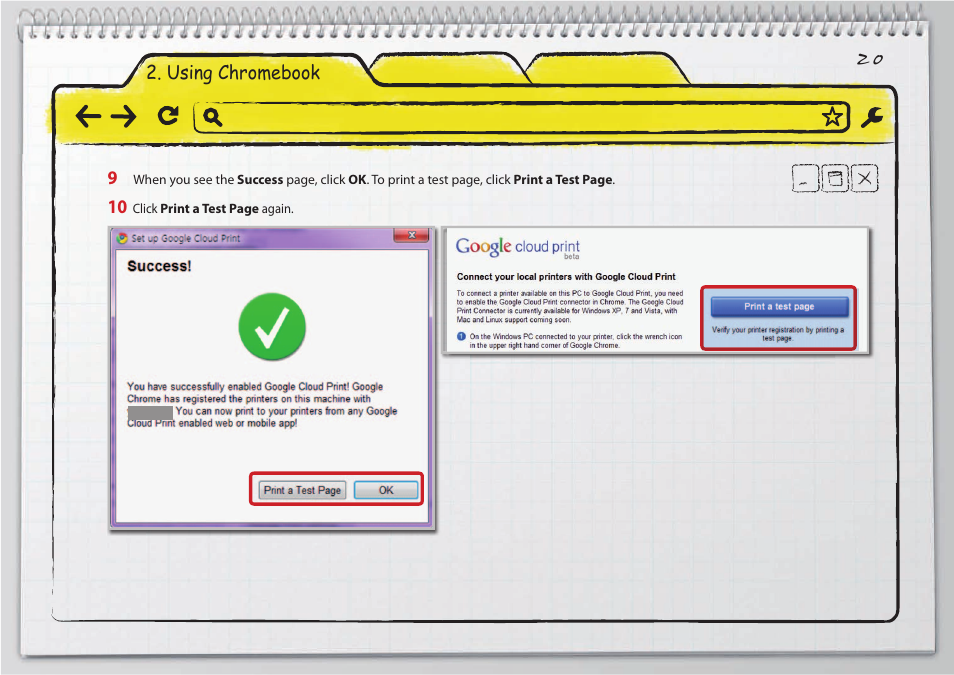Open the wrench settings menu icon
The height and width of the screenshot is (675, 954).
(872, 117)
